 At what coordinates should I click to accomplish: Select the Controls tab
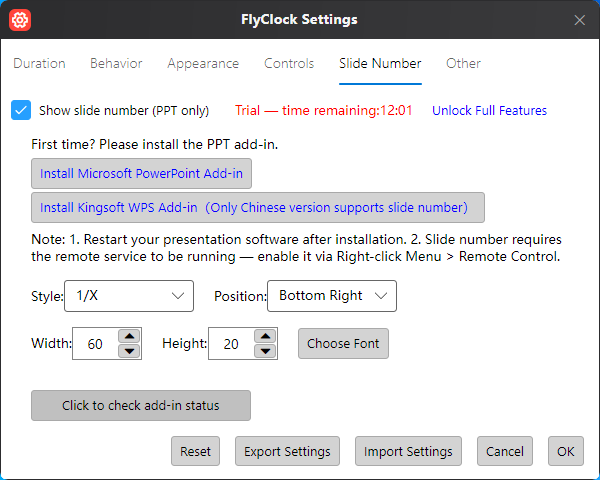pyautogui.click(x=289, y=64)
